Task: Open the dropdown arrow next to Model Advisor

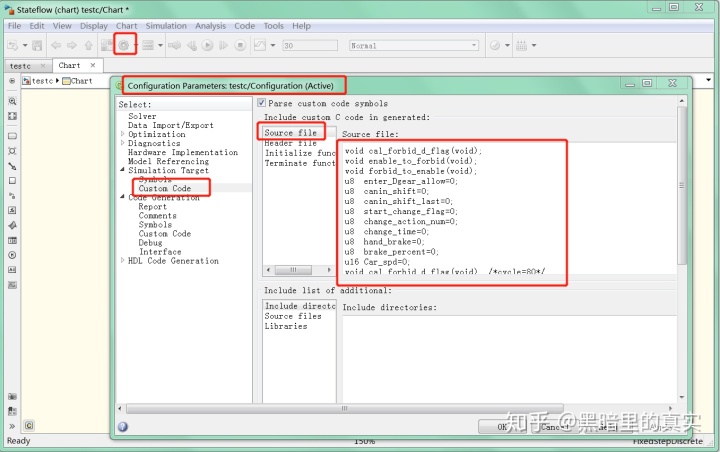Action: click(x=507, y=45)
